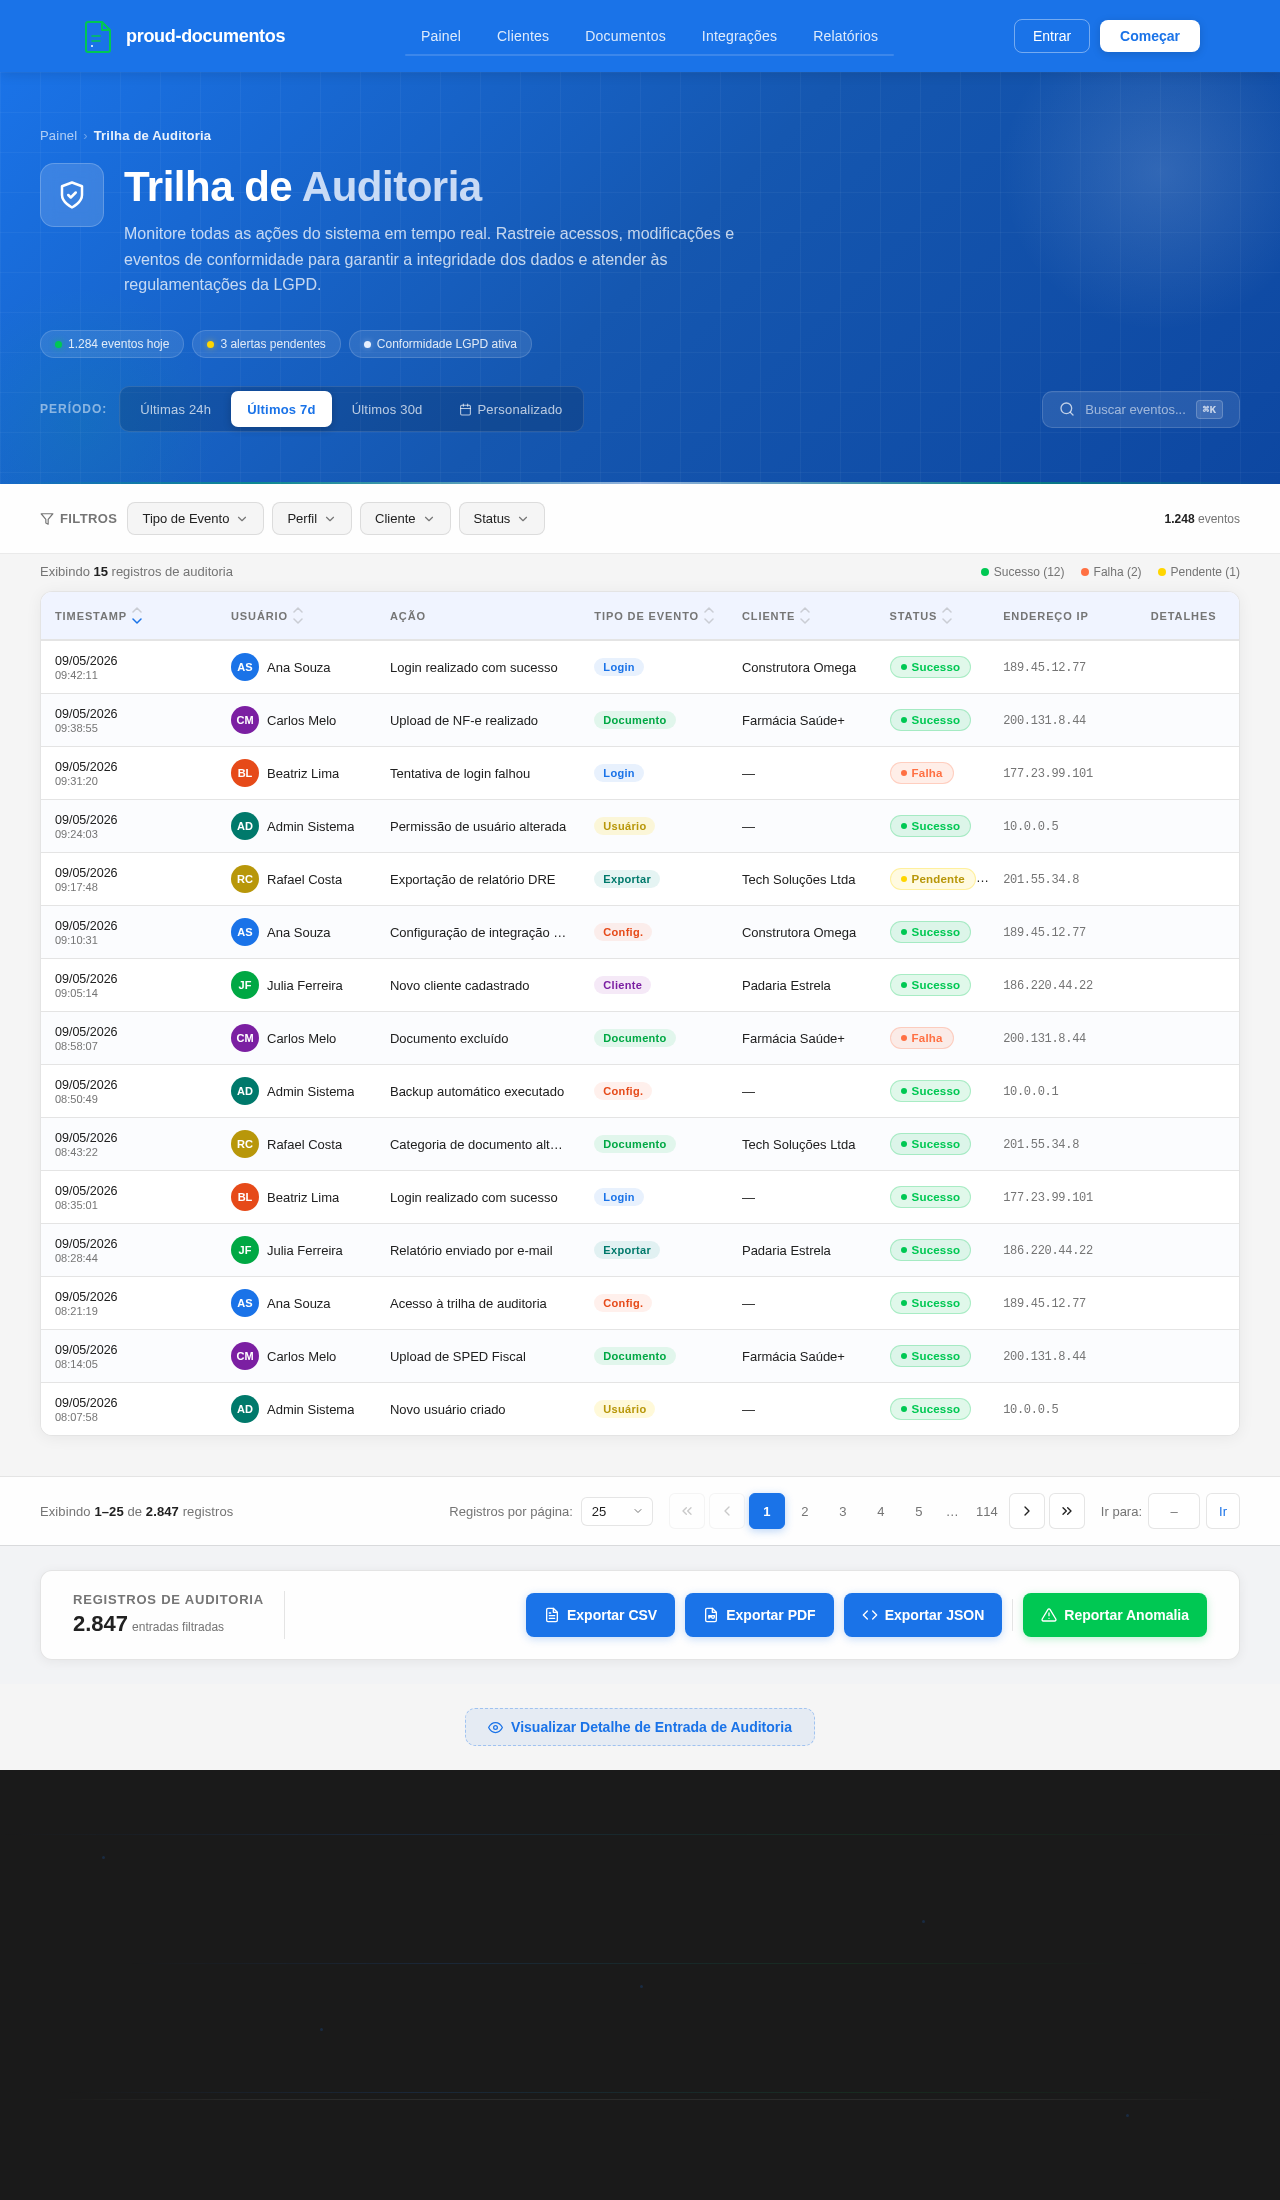Click the 'Documento excluído' action text
Image resolution: width=1280 pixels, height=2200 pixels.
coord(449,1038)
